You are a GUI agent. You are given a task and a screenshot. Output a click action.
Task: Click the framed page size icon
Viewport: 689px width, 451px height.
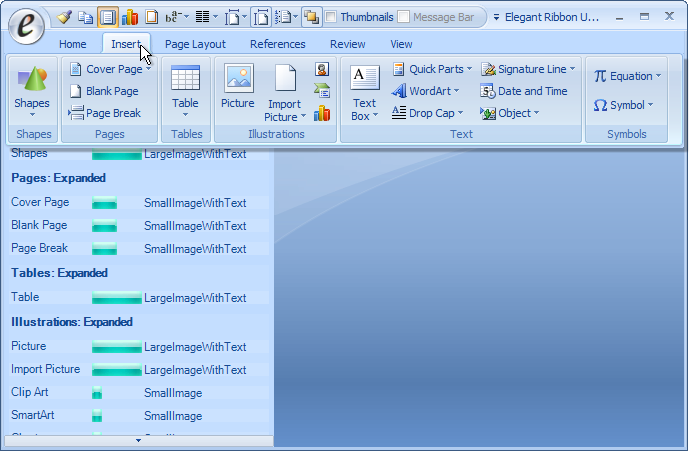tap(232, 18)
